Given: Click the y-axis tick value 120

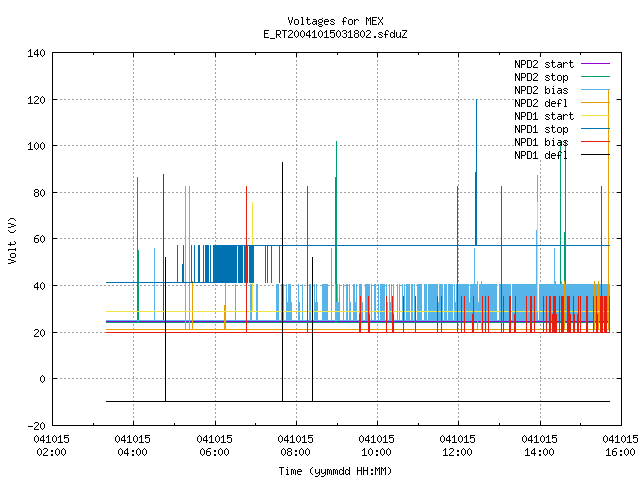Looking at the screenshot, I should (36, 100).
